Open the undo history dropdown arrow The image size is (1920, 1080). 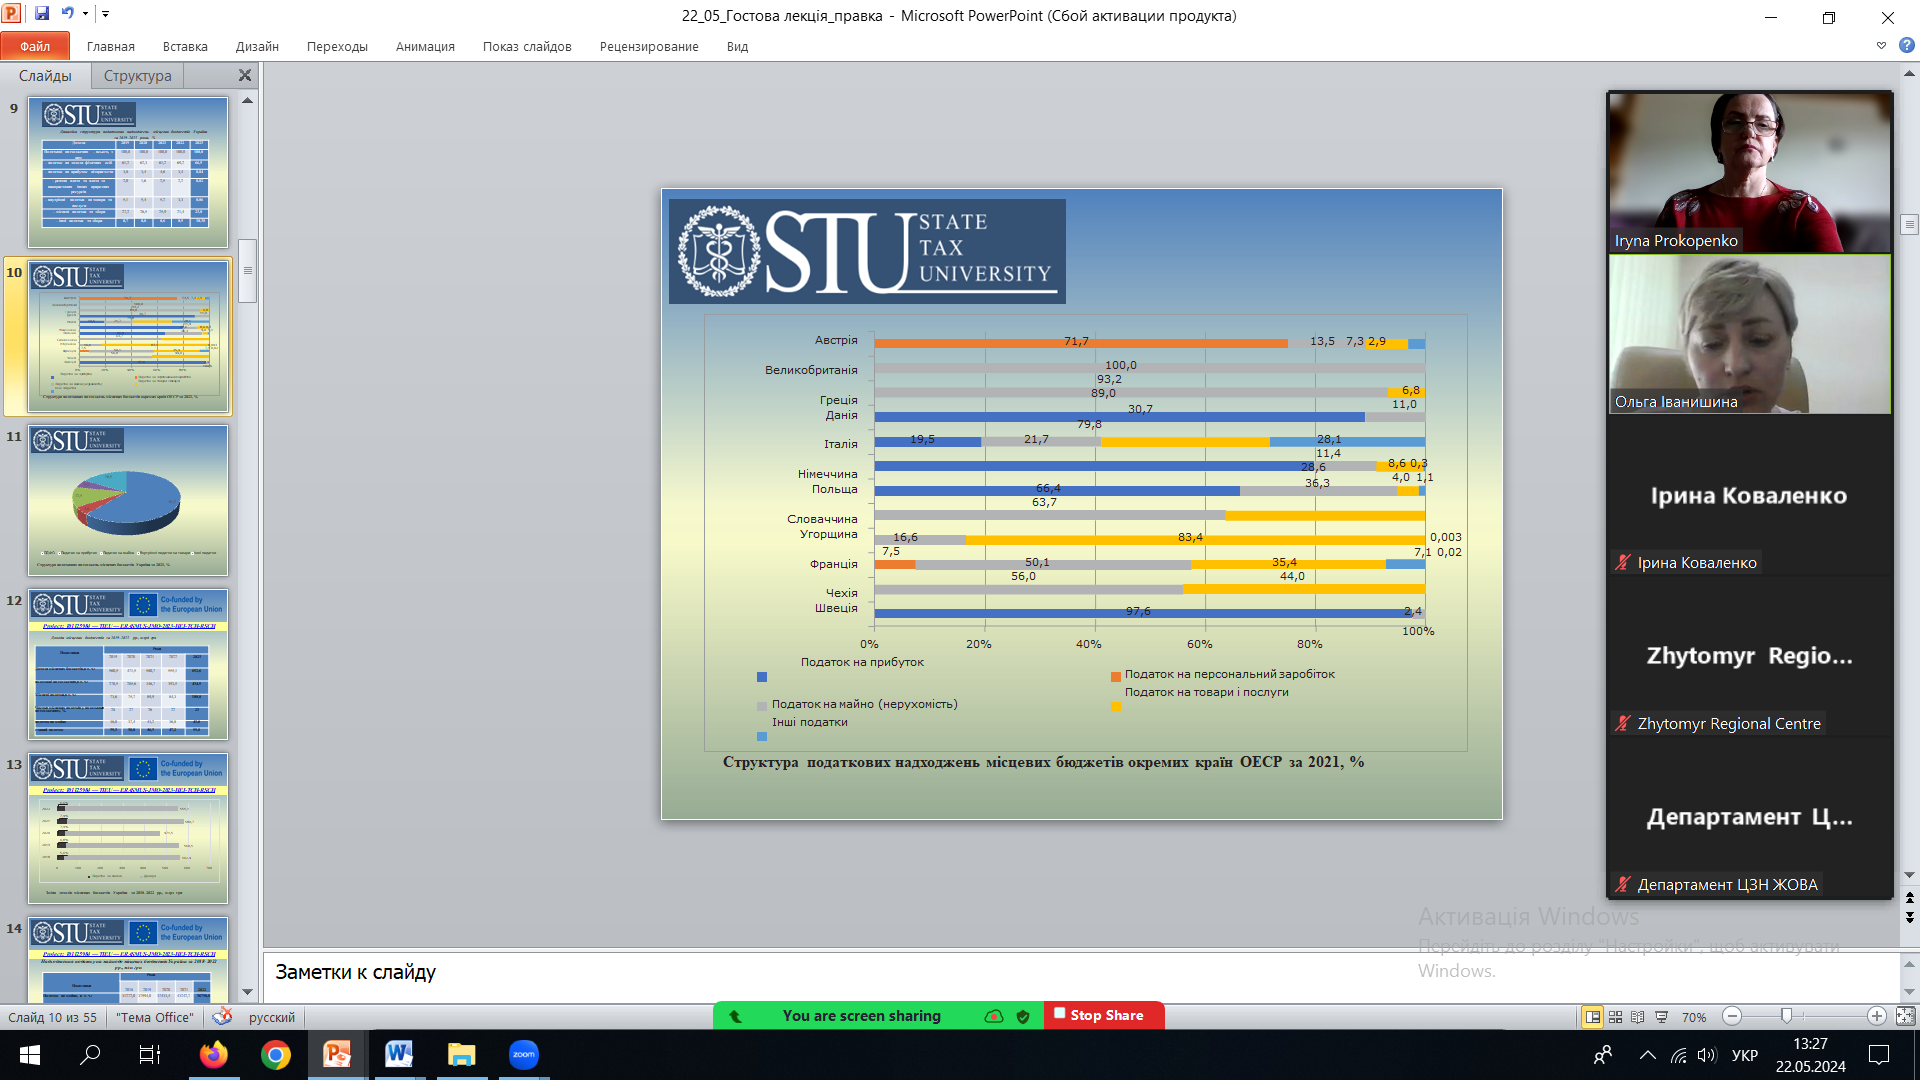tap(85, 14)
